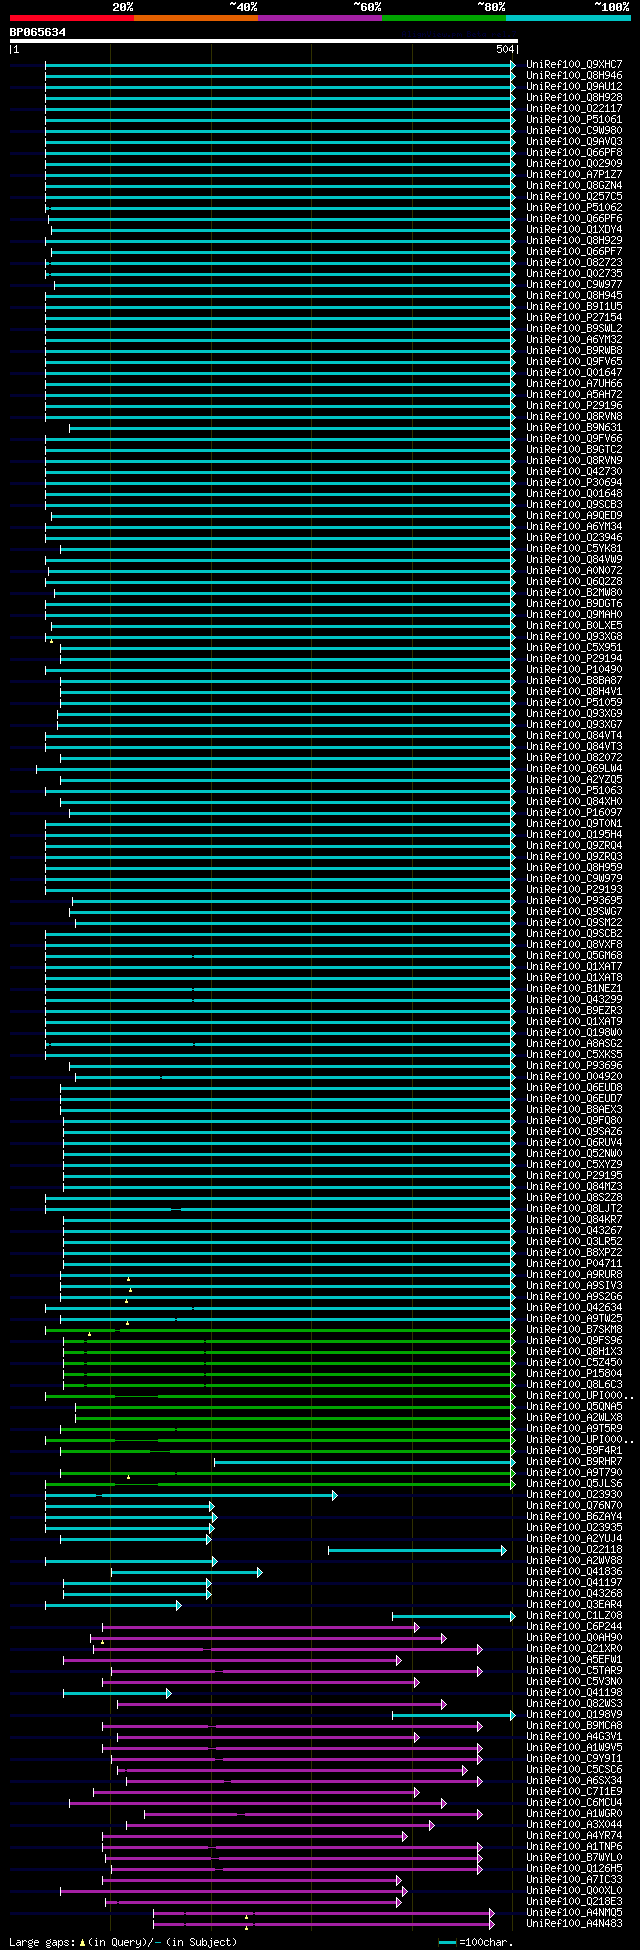Click the =100char. scale legend
640x1950 pixels.
pos(476,1942)
